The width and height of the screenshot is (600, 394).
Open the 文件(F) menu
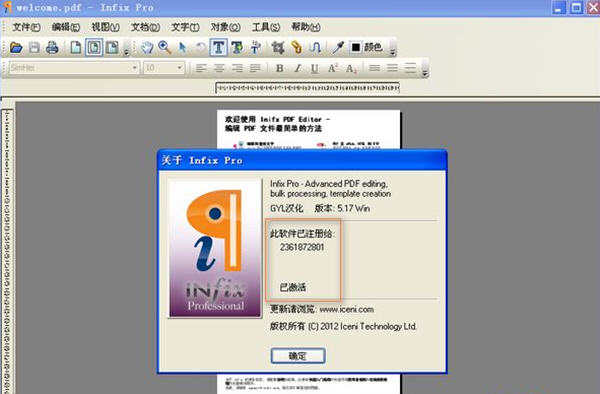pyautogui.click(x=26, y=27)
